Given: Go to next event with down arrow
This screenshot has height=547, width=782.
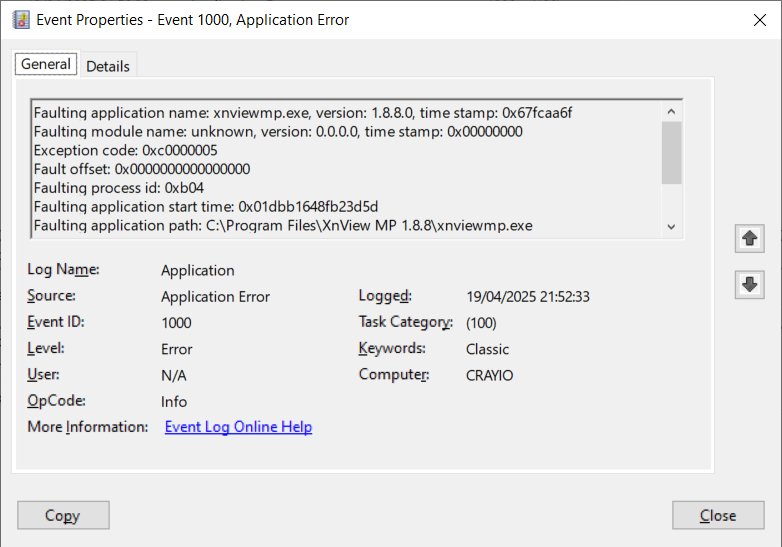Looking at the screenshot, I should tap(749, 285).
